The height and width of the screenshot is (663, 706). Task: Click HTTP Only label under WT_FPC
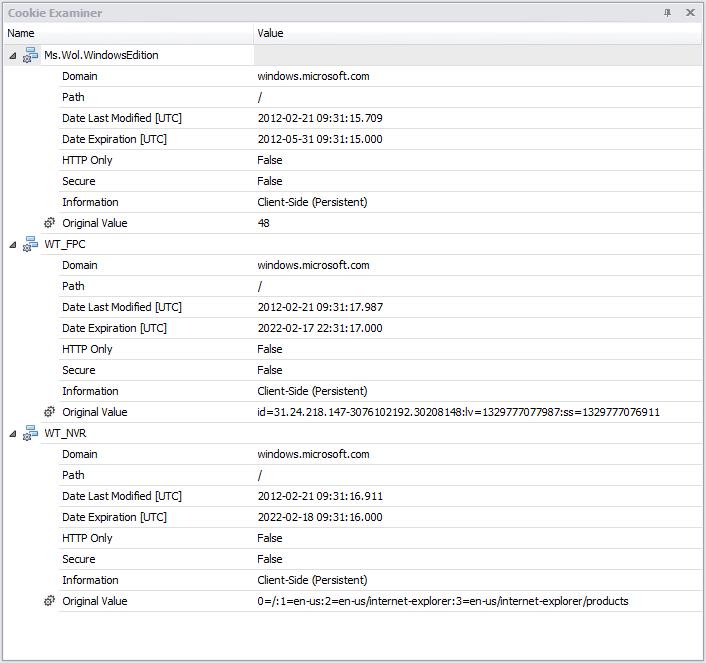pos(87,350)
